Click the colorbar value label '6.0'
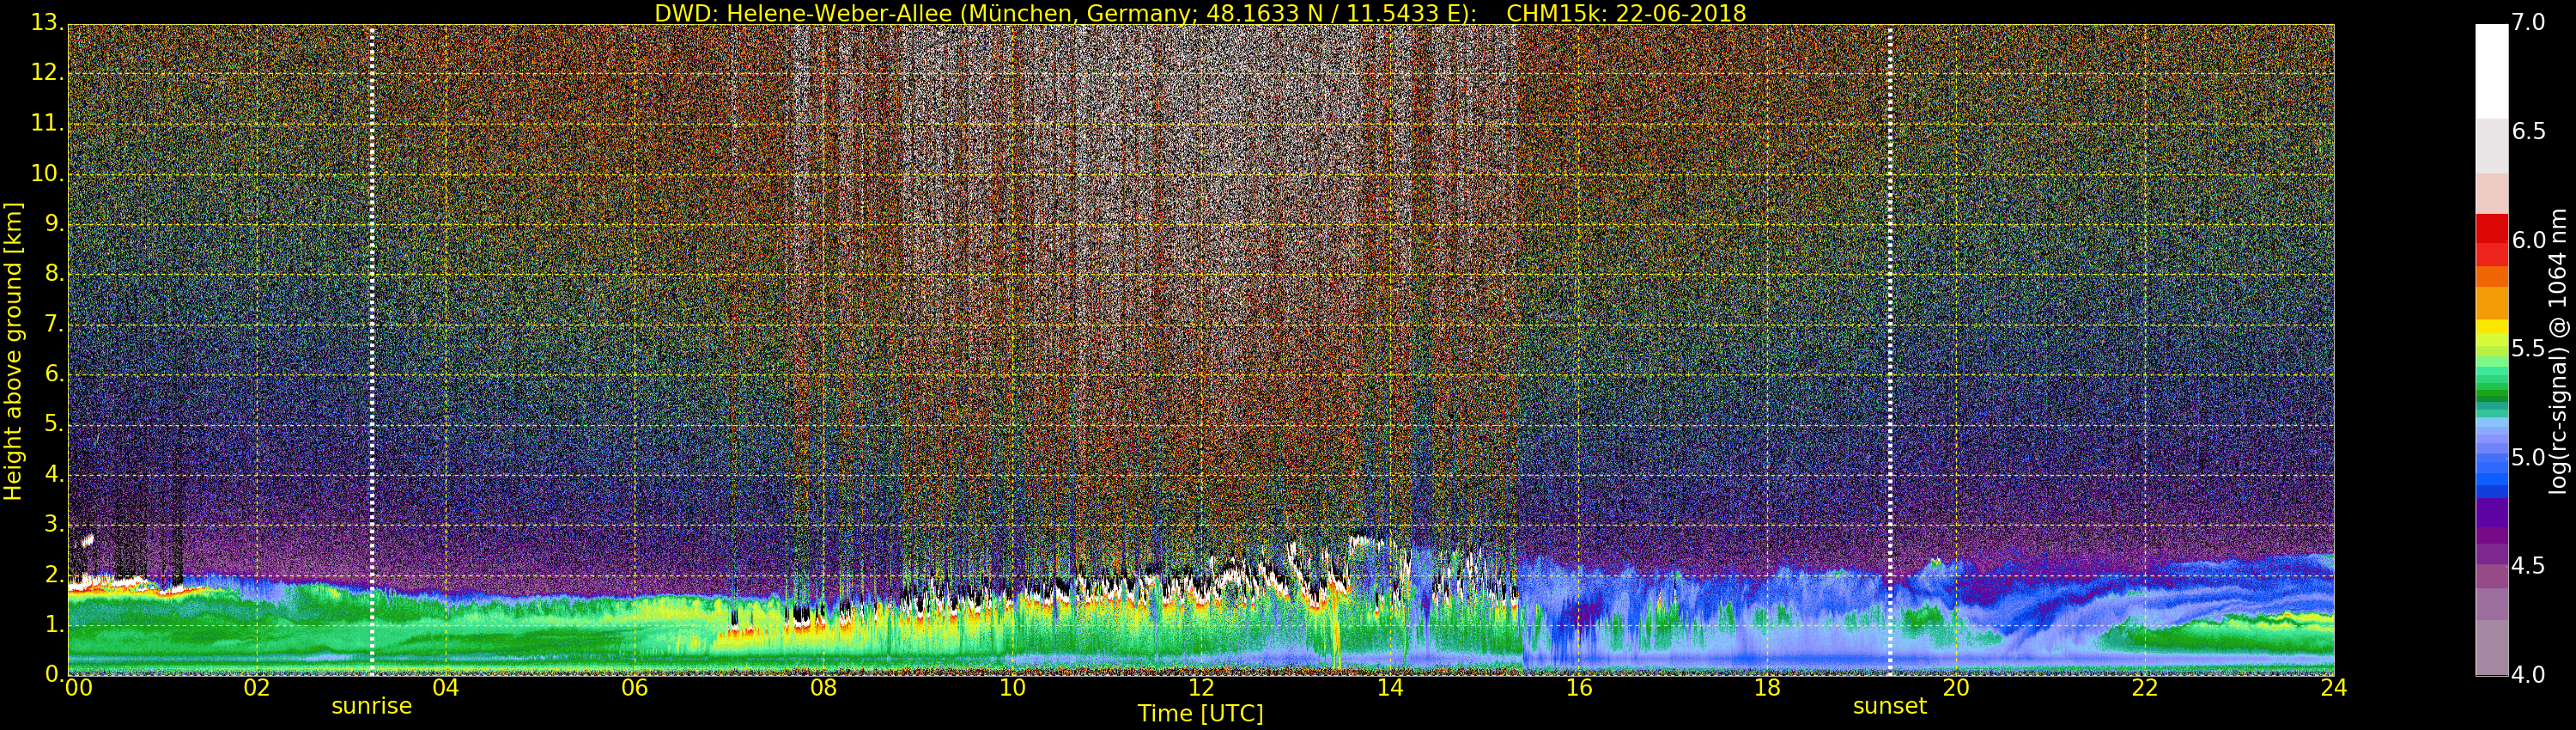Screen dimensions: 2576x730 tap(2529, 240)
